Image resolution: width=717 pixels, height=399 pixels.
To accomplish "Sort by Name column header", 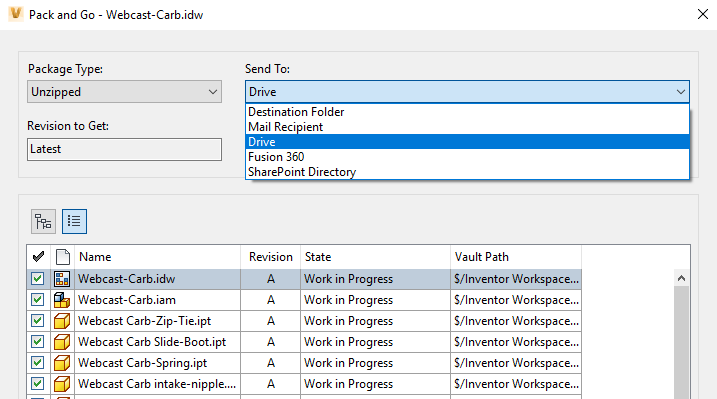I will coord(158,257).
